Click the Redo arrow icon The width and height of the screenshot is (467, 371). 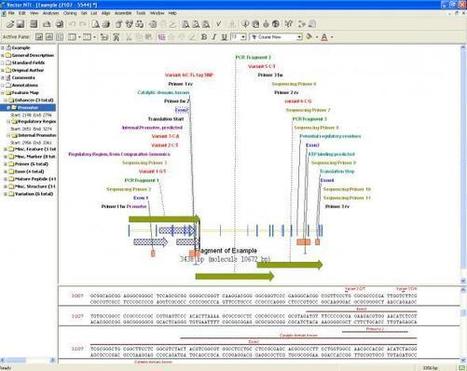tap(82, 24)
